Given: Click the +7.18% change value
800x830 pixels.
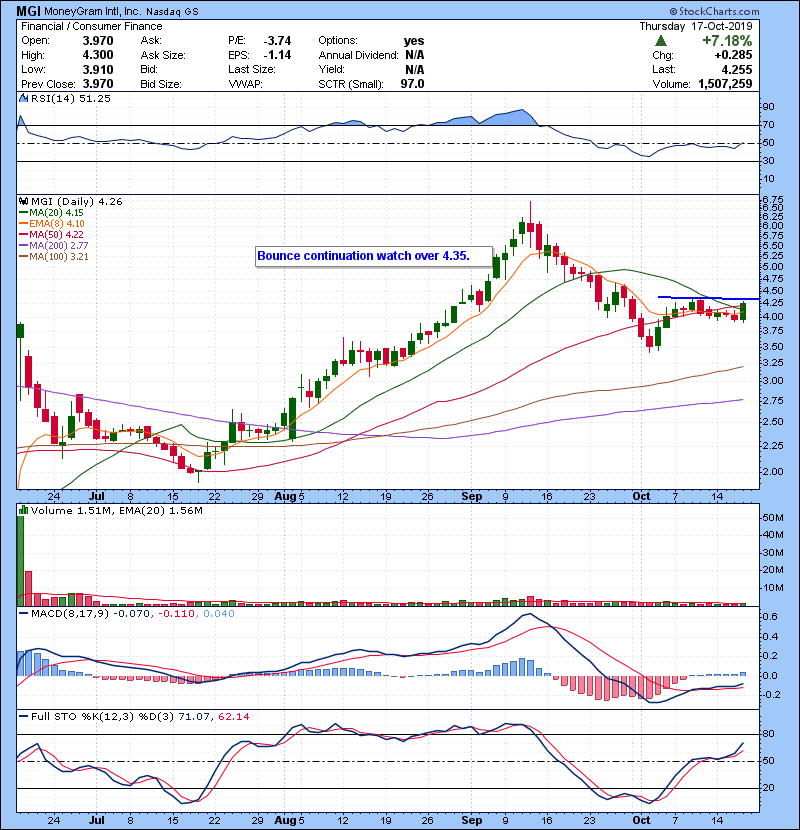Looking at the screenshot, I should [x=727, y=41].
